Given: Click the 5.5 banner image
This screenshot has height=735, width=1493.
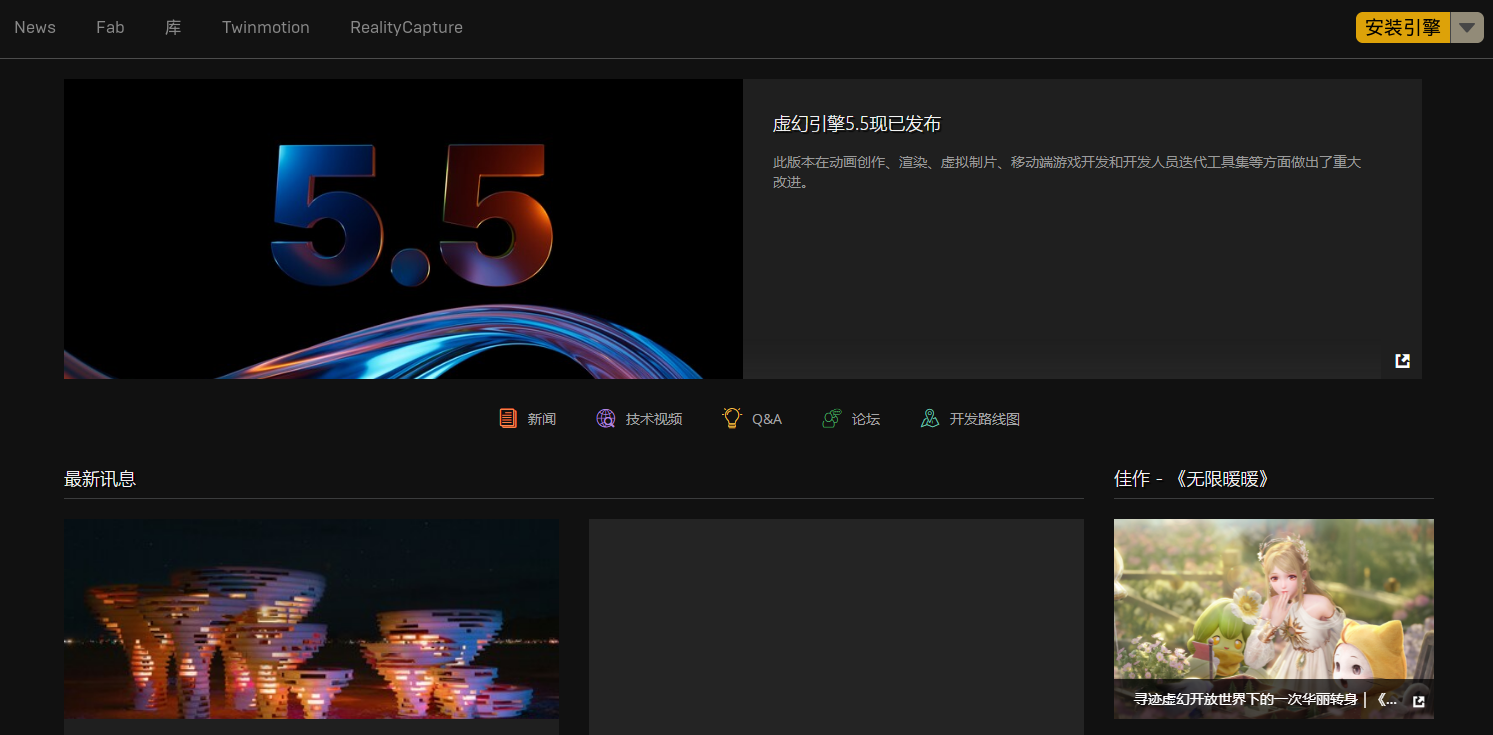Looking at the screenshot, I should pyautogui.click(x=403, y=229).
